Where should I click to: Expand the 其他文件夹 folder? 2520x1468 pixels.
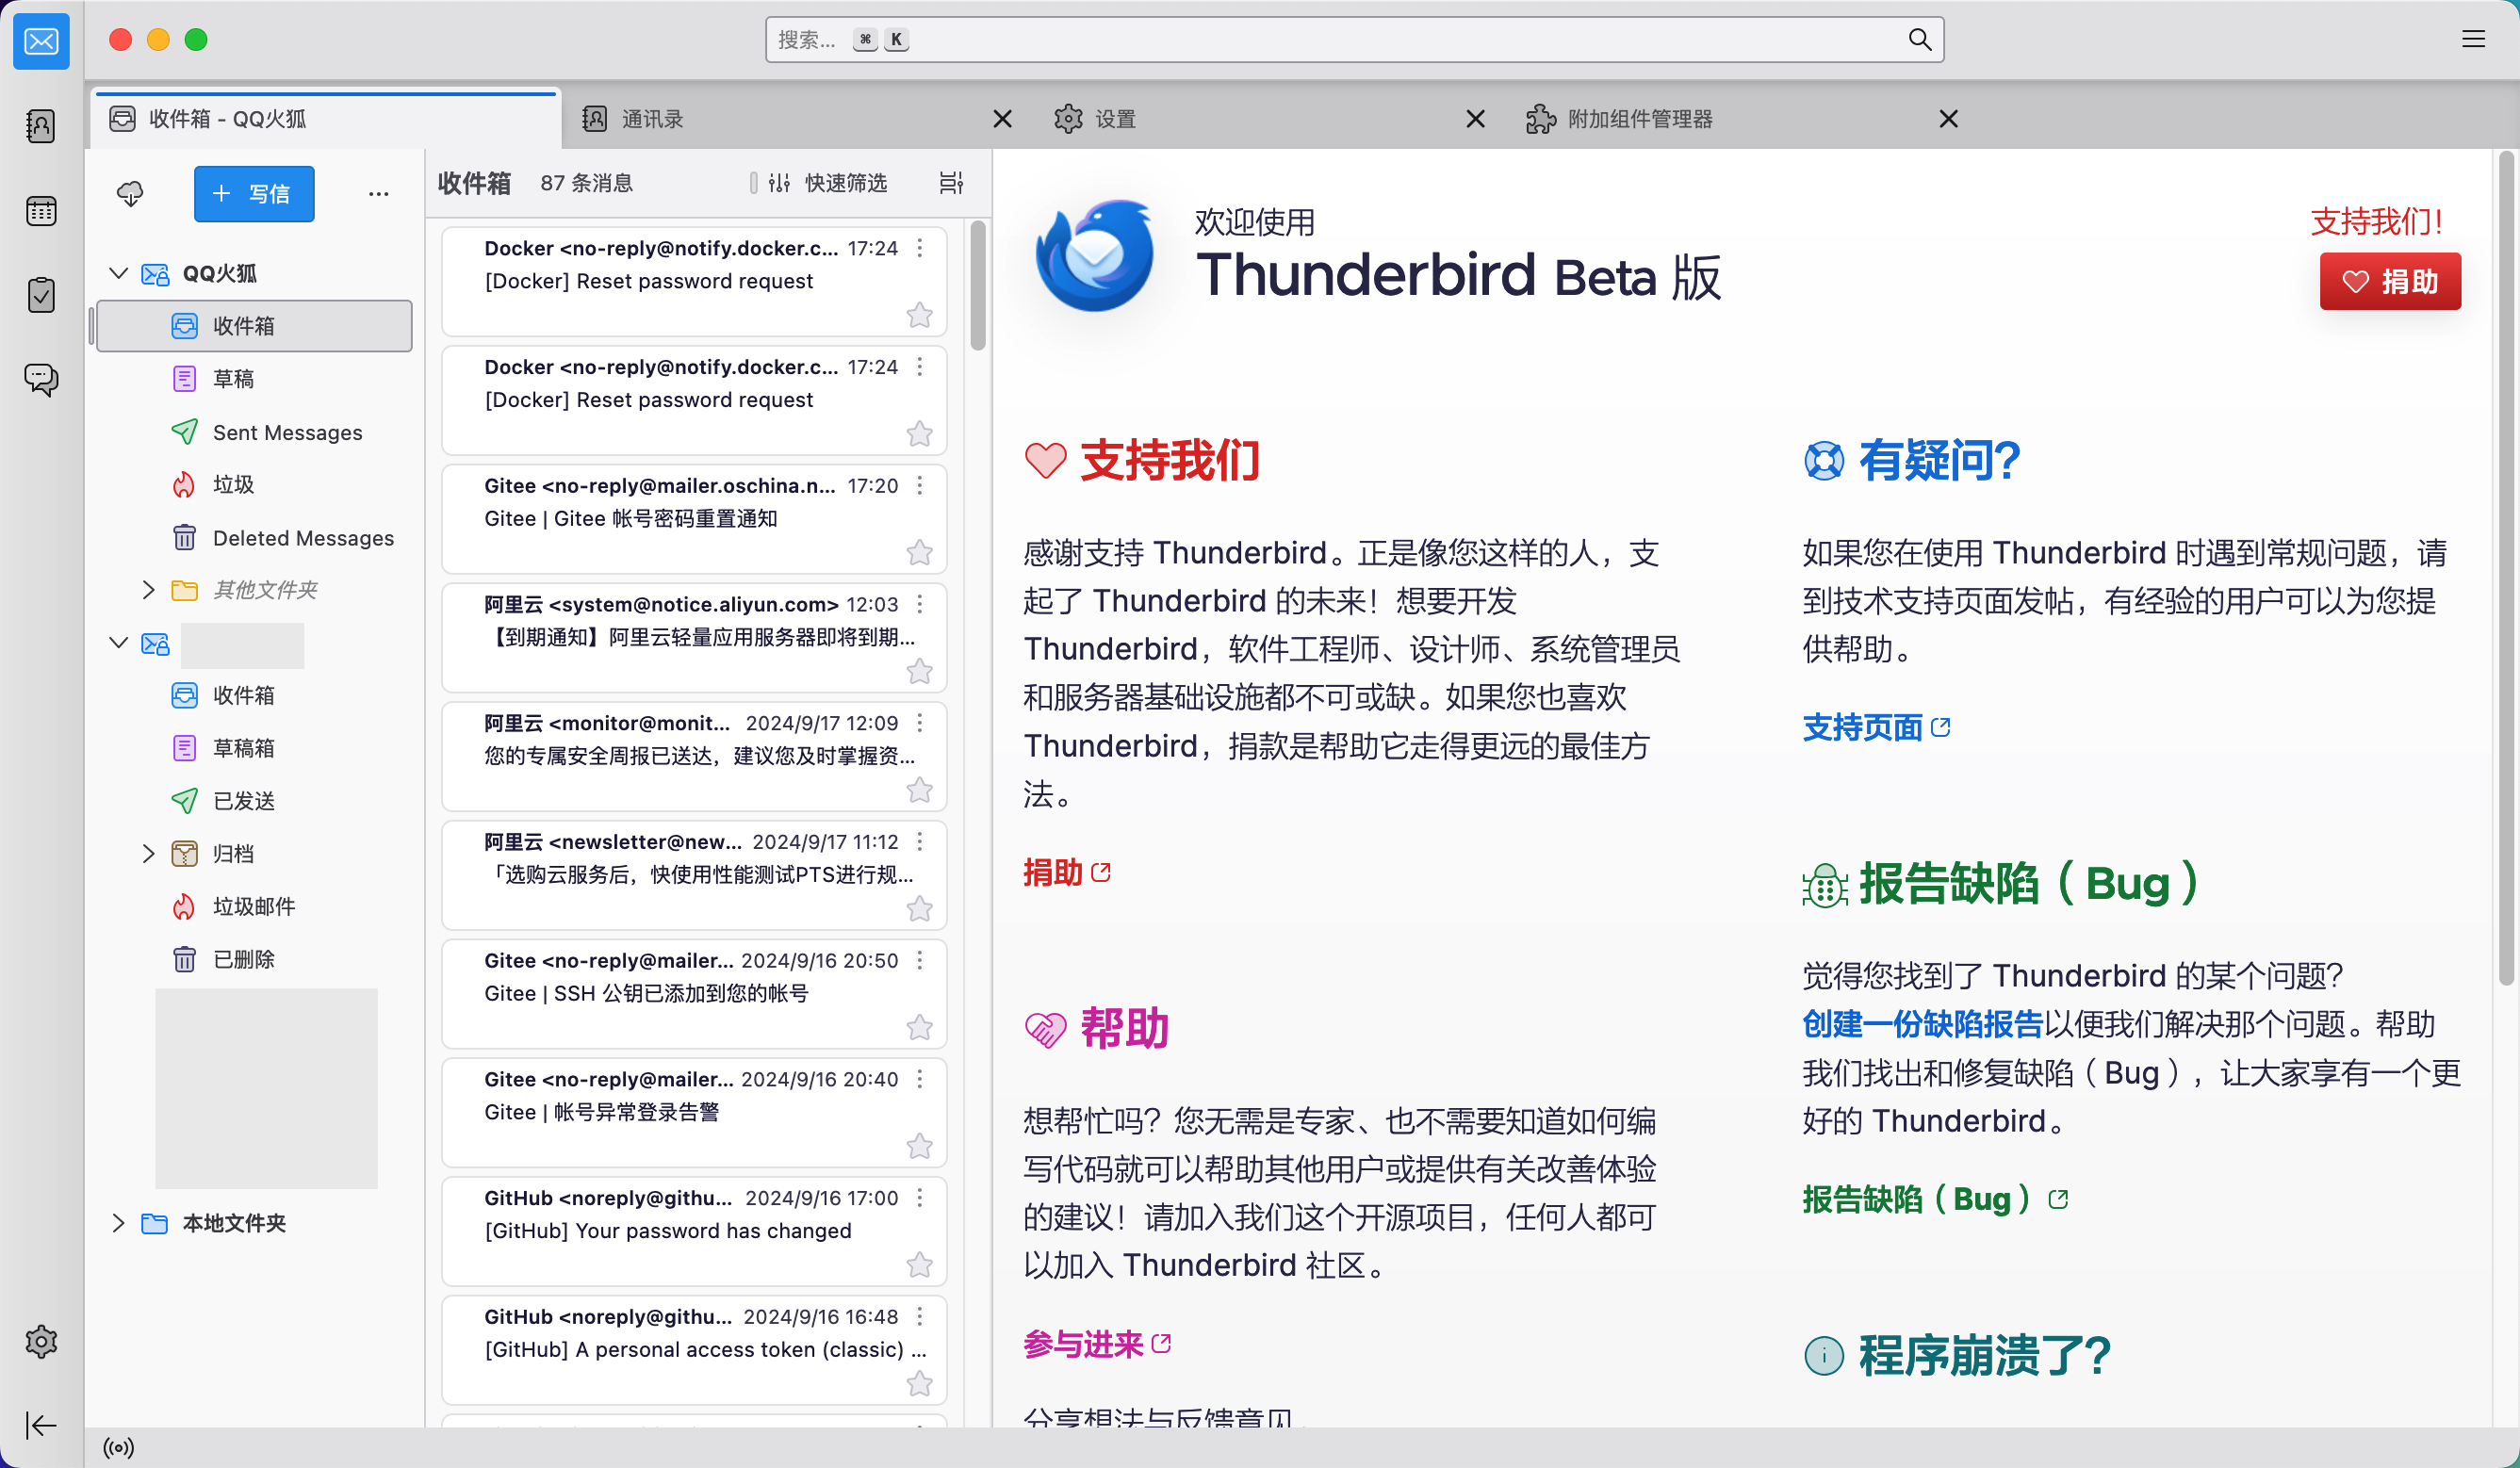[148, 590]
